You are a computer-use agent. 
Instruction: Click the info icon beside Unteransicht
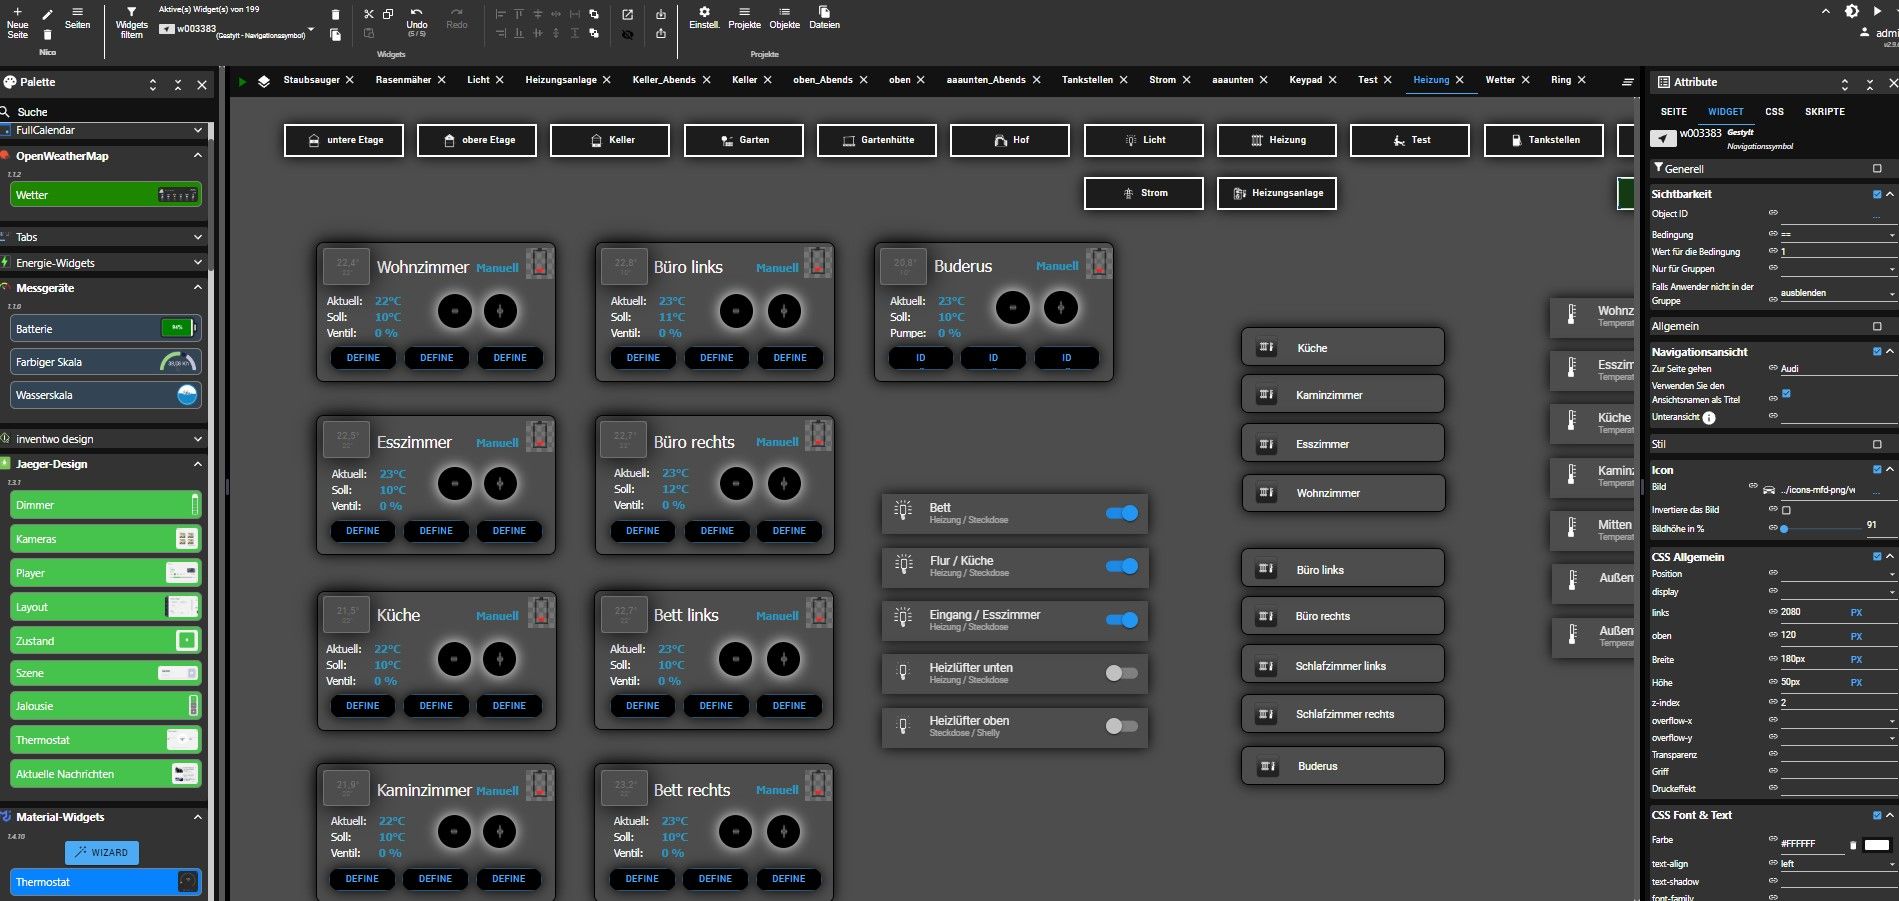tap(1709, 418)
